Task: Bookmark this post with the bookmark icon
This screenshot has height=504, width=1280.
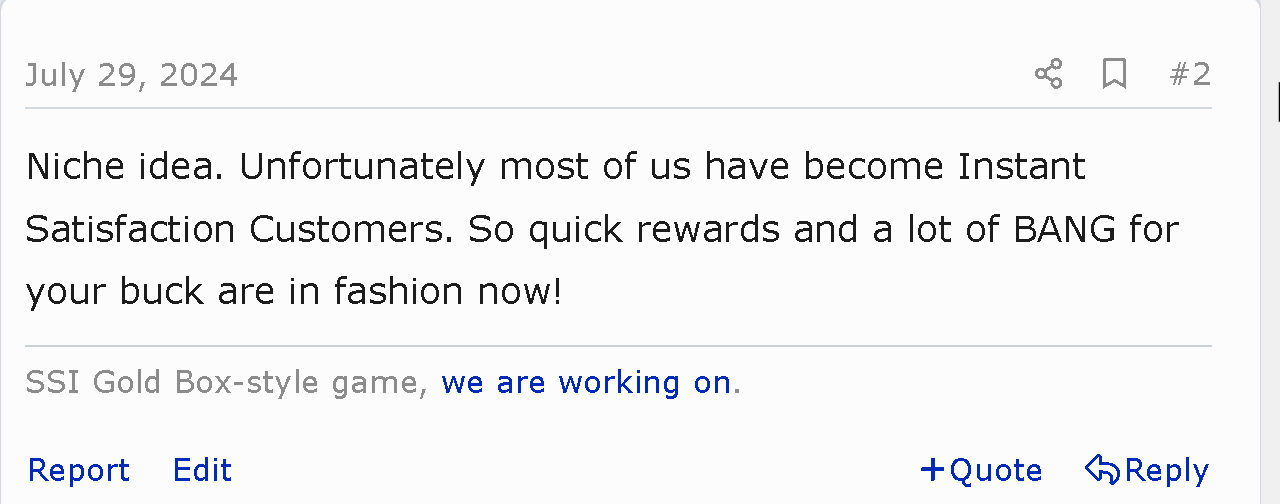Action: (x=1114, y=74)
